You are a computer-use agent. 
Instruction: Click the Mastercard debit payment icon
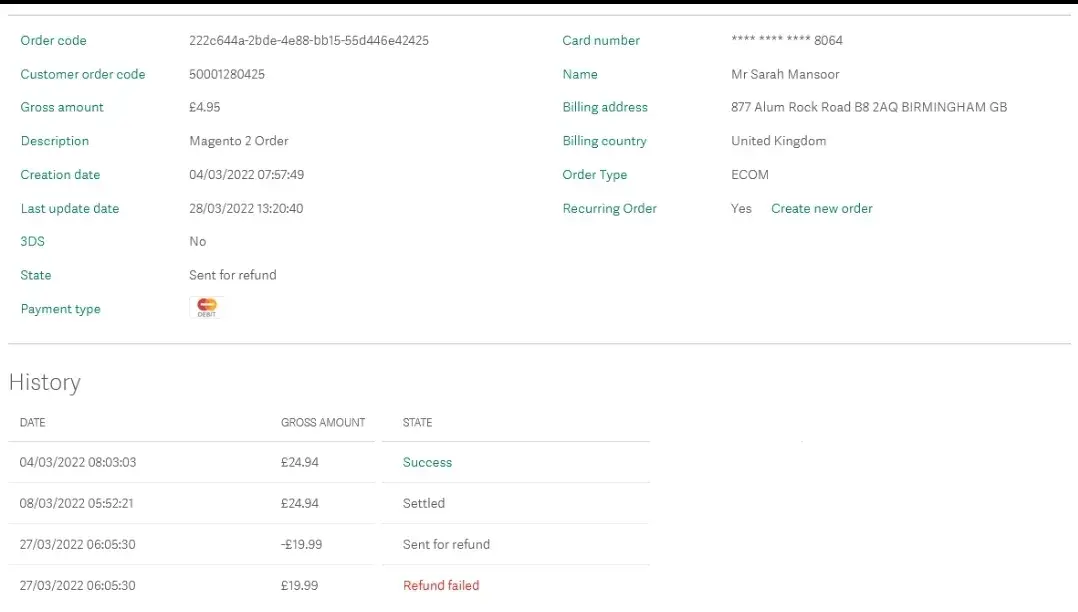[206, 308]
